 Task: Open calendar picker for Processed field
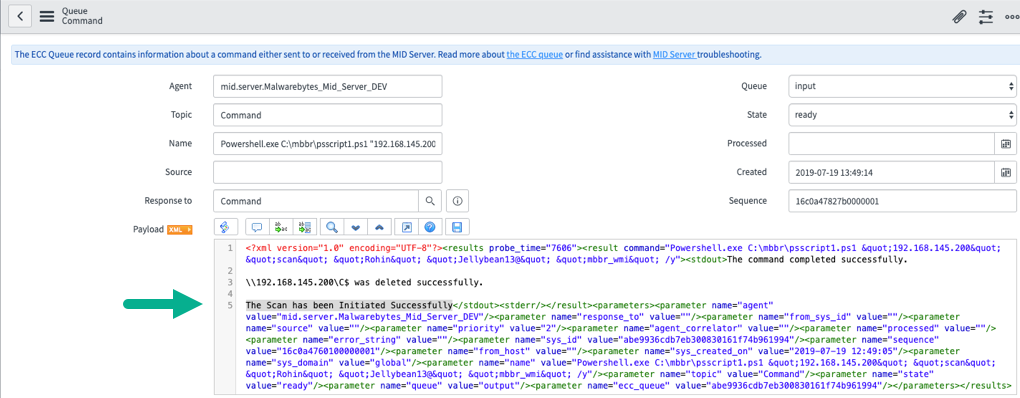point(1005,143)
